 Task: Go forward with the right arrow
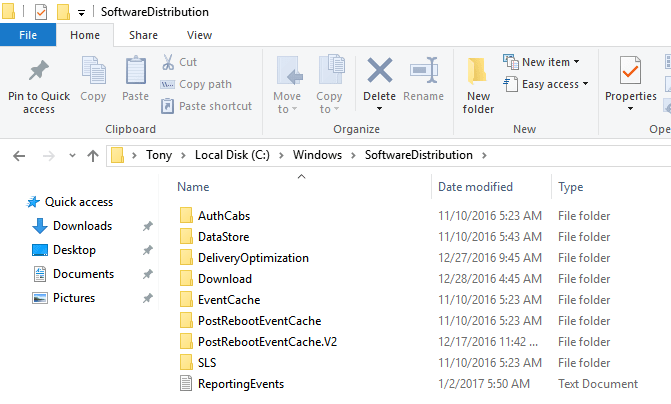(49, 156)
